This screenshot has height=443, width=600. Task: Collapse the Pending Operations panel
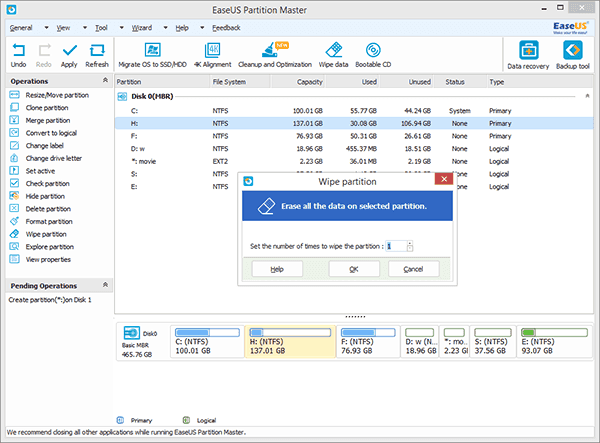105,285
